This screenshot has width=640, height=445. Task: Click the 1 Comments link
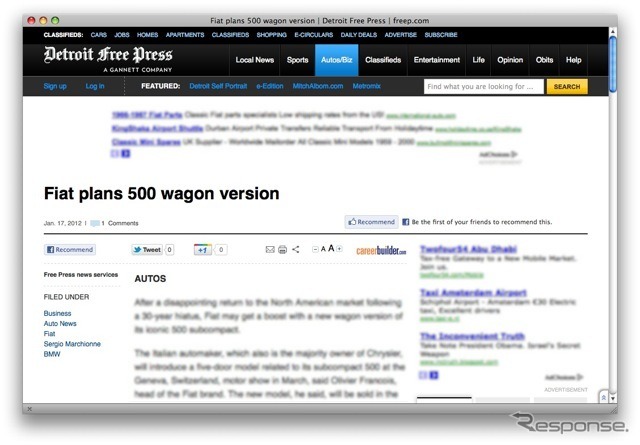pyautogui.click(x=120, y=223)
